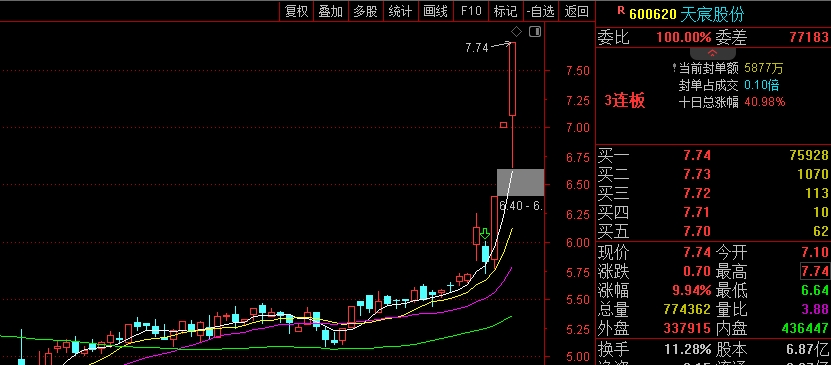This screenshot has width=831, height=365.
Task: Open the 复权 menu
Action: [296, 11]
